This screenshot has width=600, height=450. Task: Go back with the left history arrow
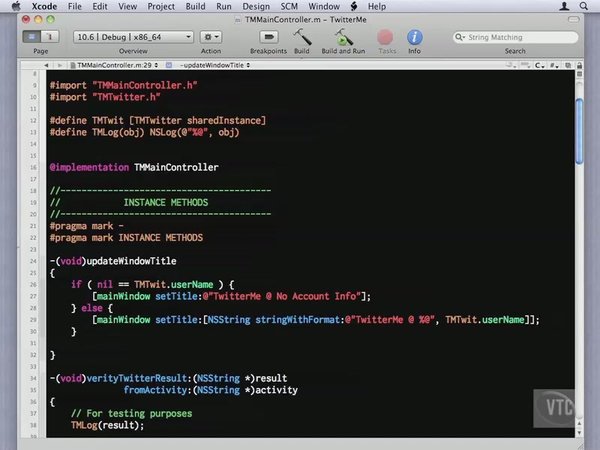click(x=46, y=65)
